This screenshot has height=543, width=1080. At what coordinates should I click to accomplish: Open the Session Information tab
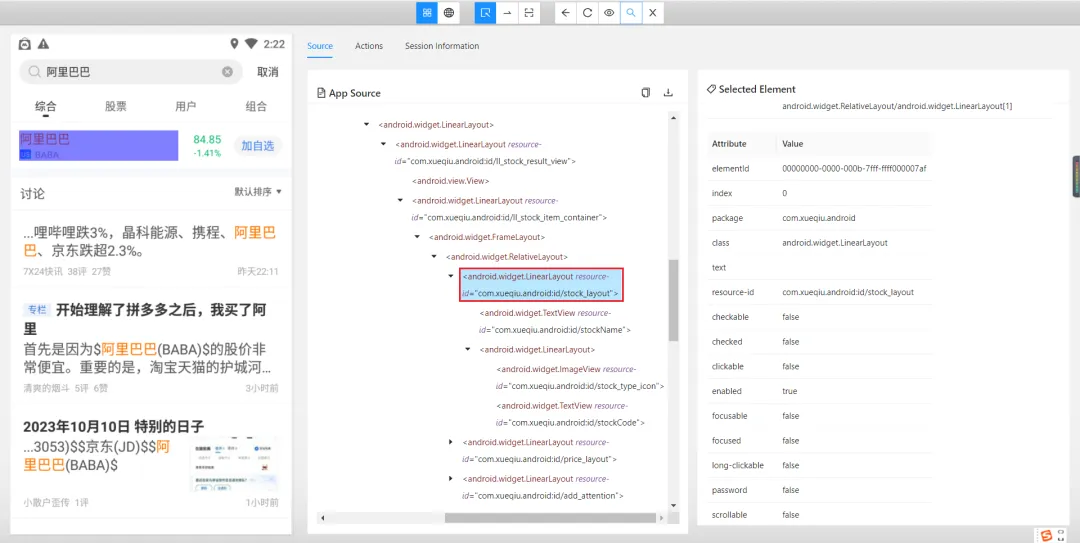(442, 46)
